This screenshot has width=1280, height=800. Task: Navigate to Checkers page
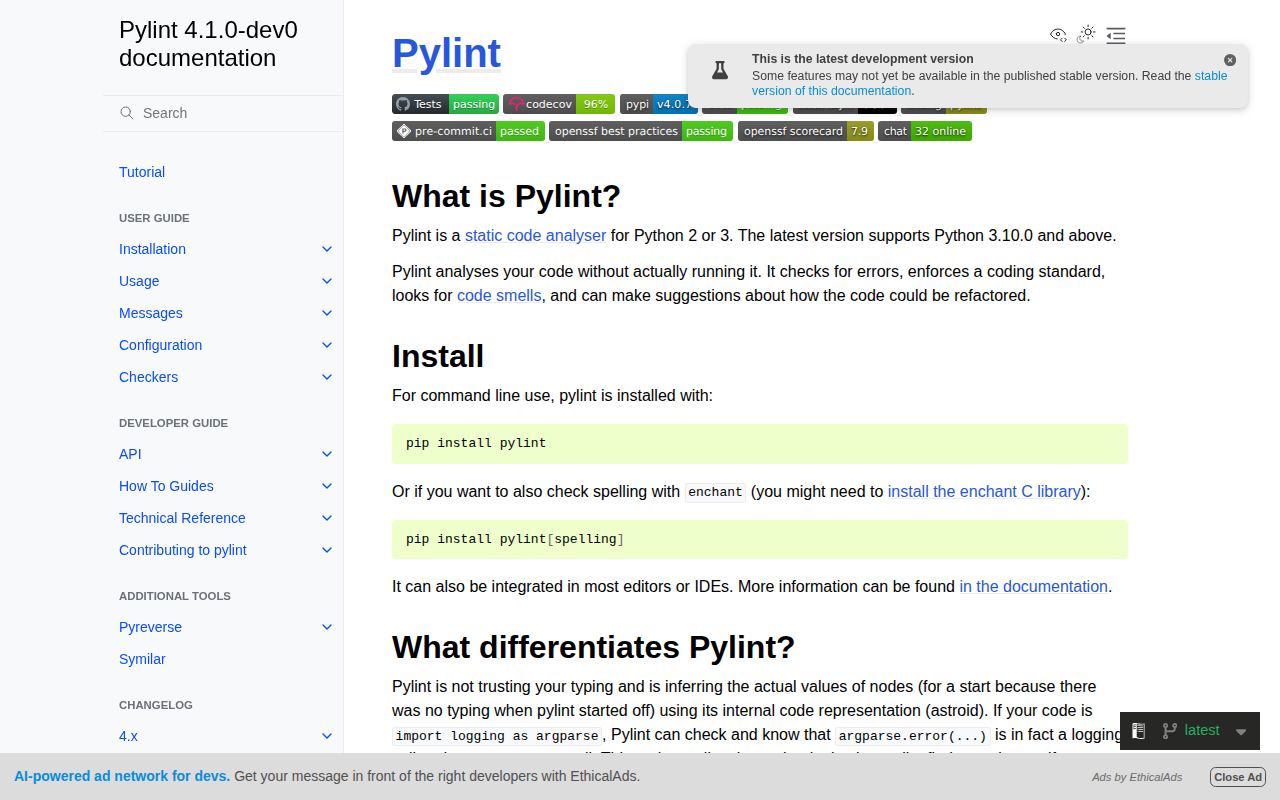148,377
